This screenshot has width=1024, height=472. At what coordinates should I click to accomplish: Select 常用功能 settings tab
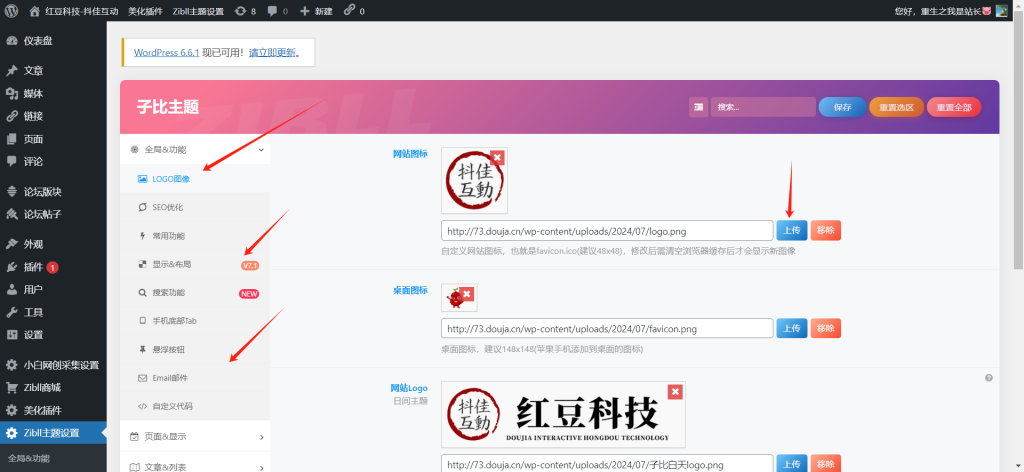pos(195,236)
